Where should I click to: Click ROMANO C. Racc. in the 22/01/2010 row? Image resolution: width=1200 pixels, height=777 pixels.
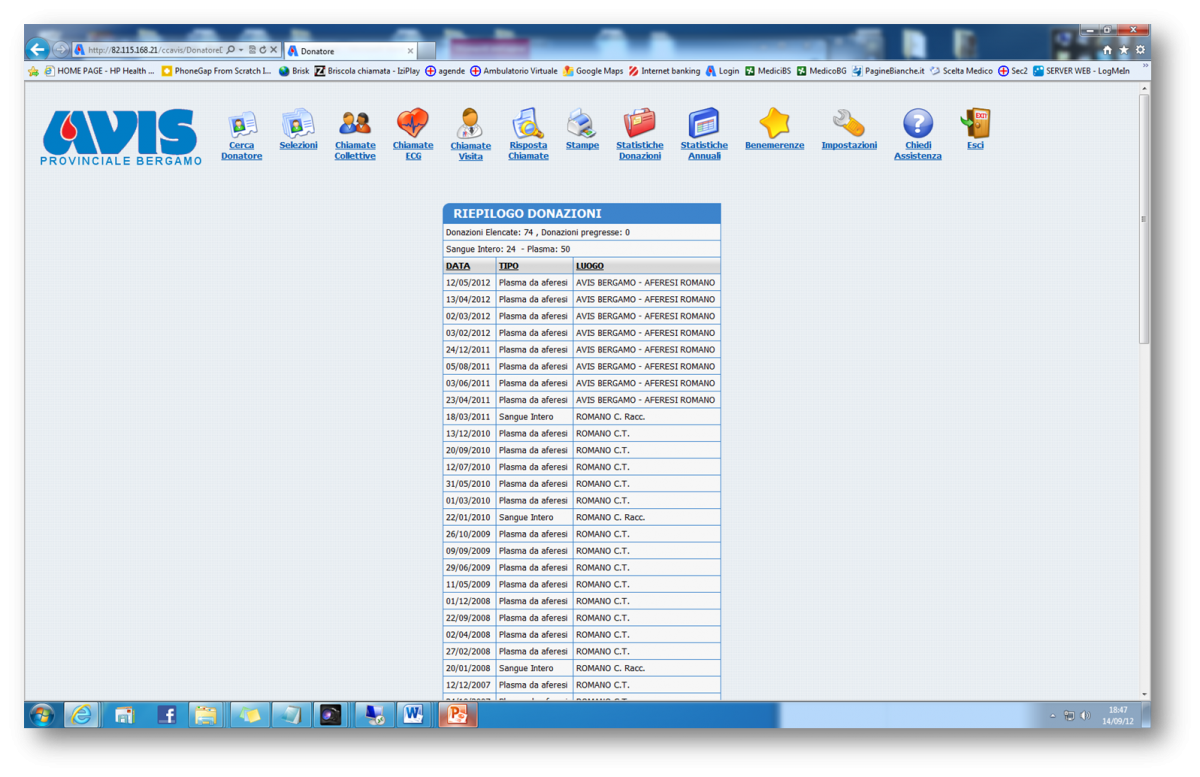[x=610, y=518]
